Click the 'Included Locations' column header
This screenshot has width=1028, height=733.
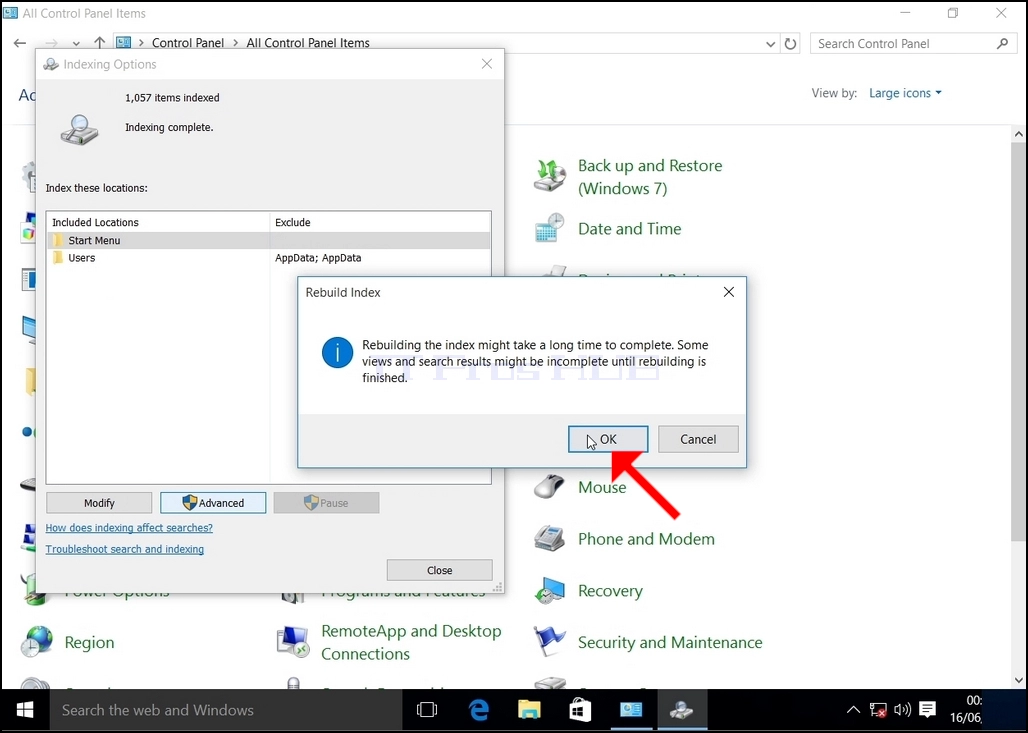(158, 222)
